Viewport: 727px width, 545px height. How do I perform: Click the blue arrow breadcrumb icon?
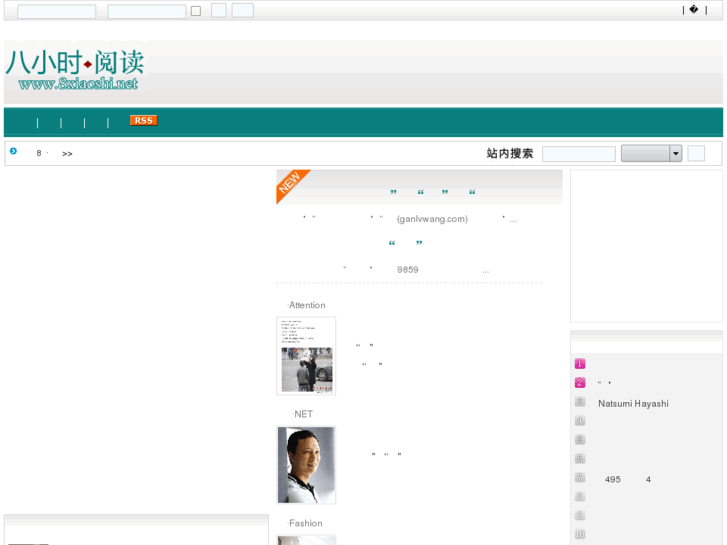(13, 151)
